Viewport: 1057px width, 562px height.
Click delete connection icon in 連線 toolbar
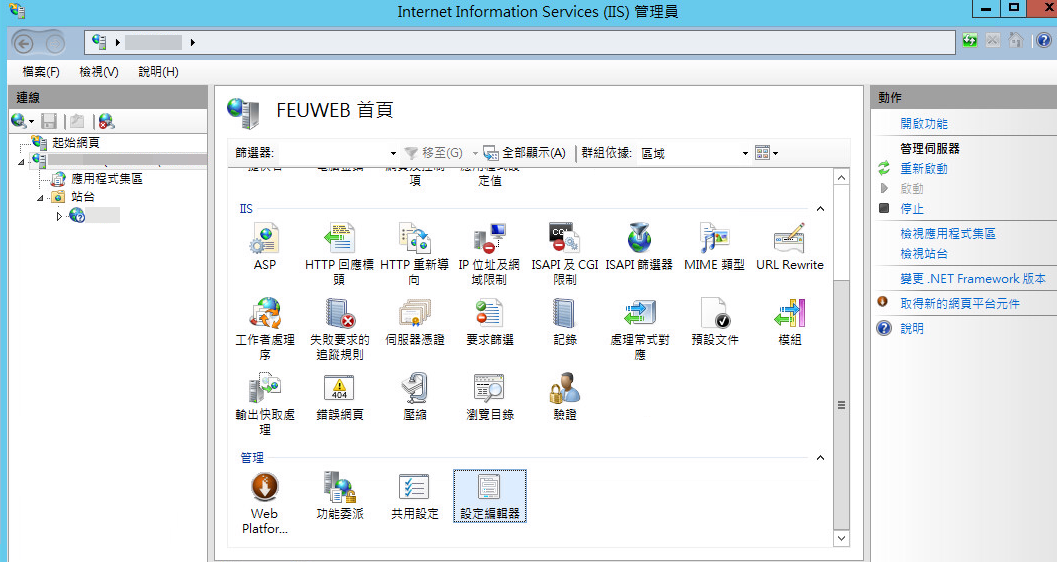[x=107, y=121]
